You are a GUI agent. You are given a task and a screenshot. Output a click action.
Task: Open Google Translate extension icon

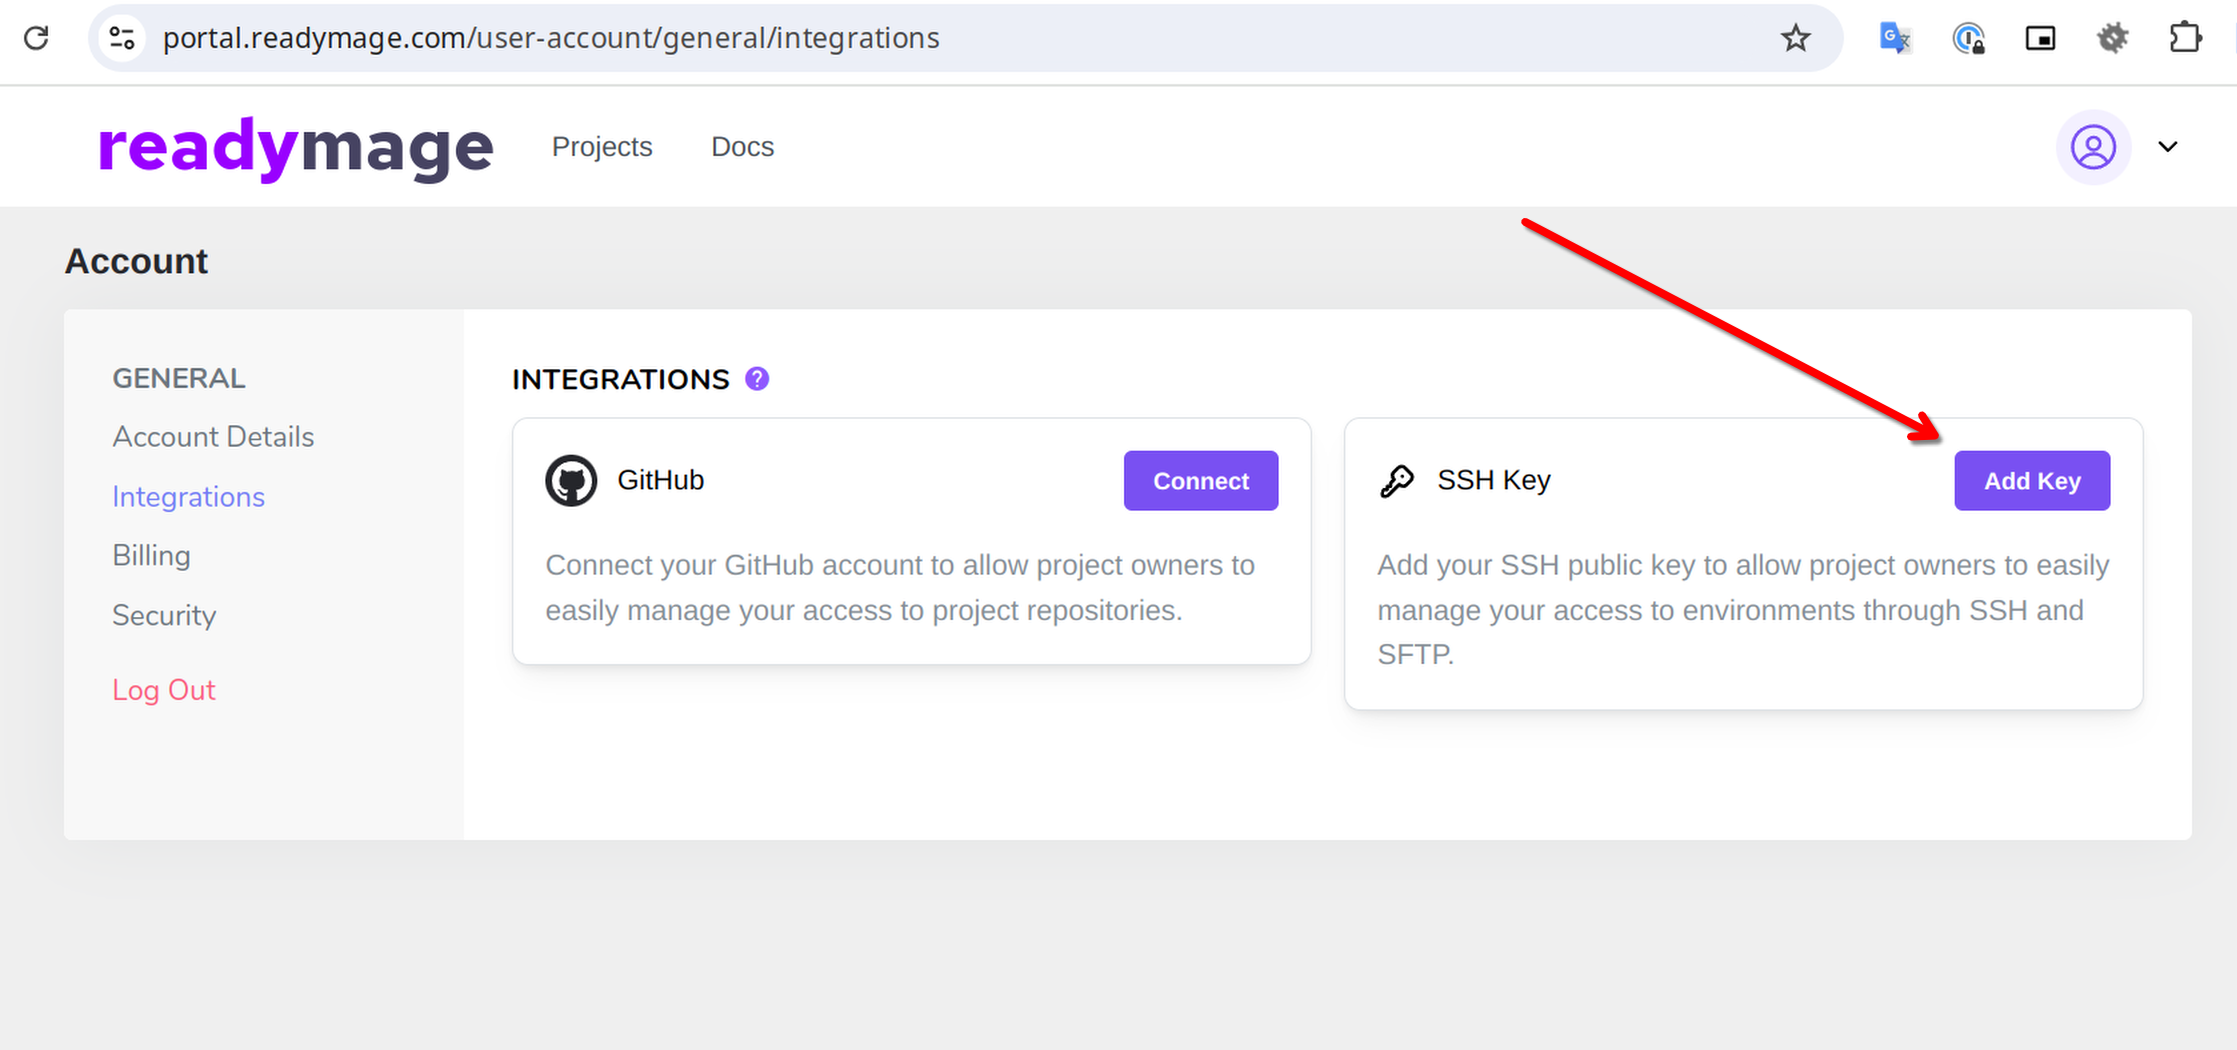pos(1894,38)
